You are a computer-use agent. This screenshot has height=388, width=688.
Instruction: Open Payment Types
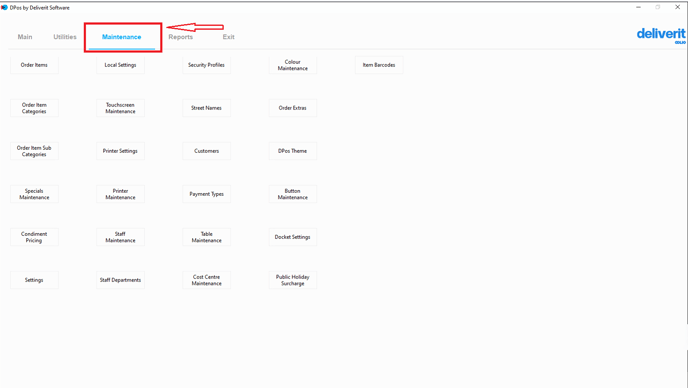click(206, 194)
